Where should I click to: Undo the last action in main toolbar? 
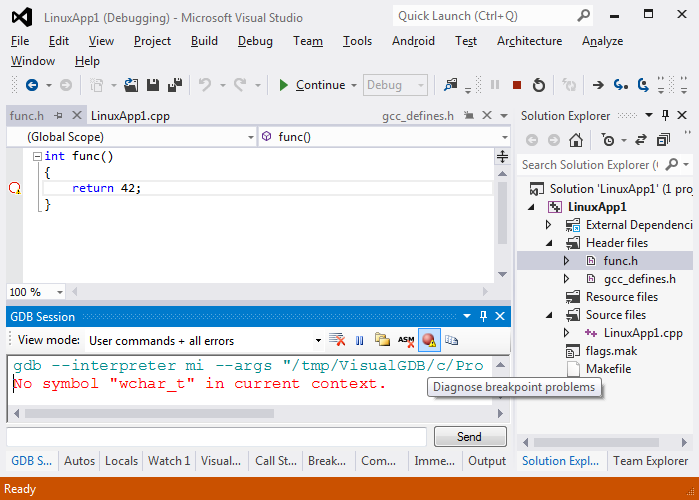205,85
